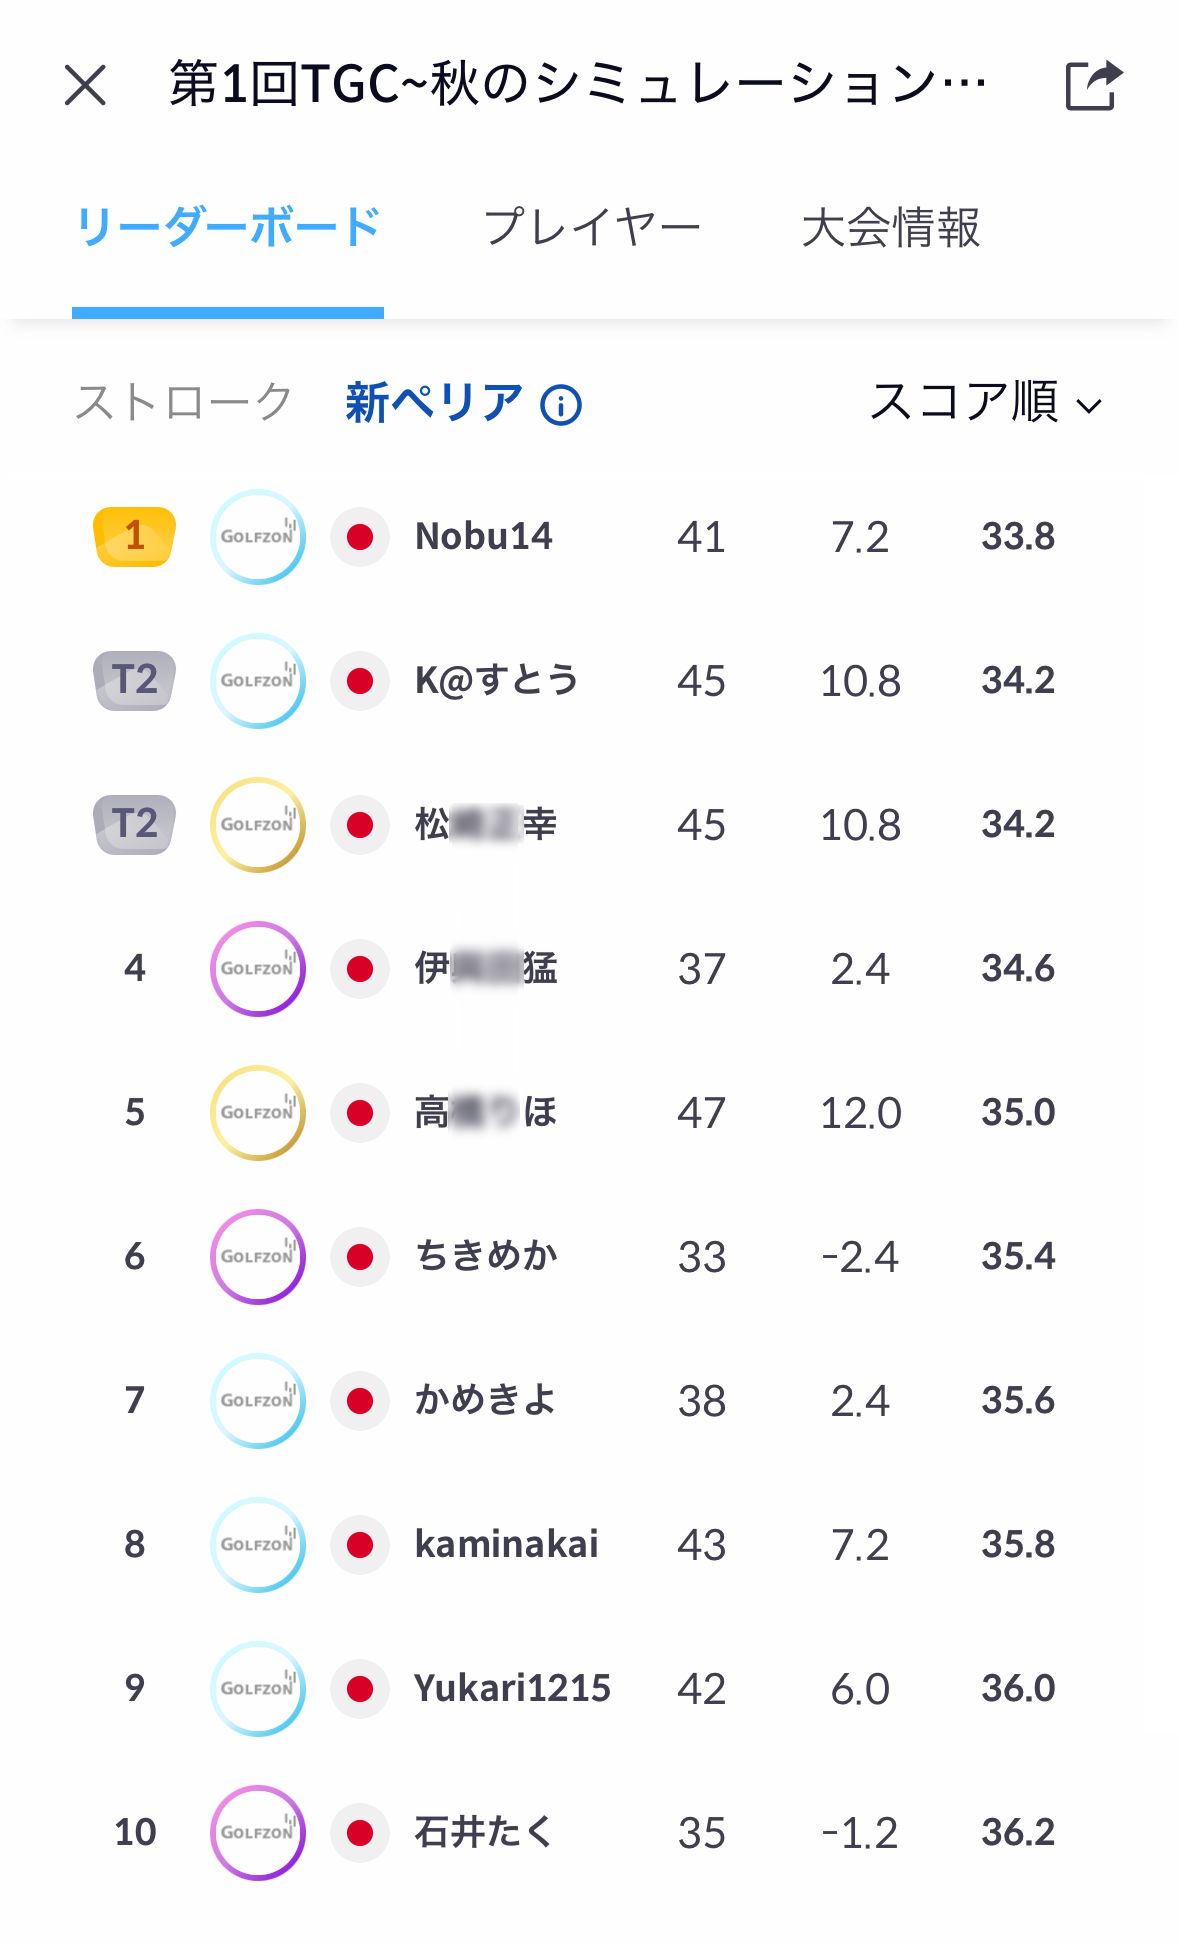This screenshot has width=1179, height=1946.
Task: Switch to the プレイヤー tab
Action: tap(592, 228)
